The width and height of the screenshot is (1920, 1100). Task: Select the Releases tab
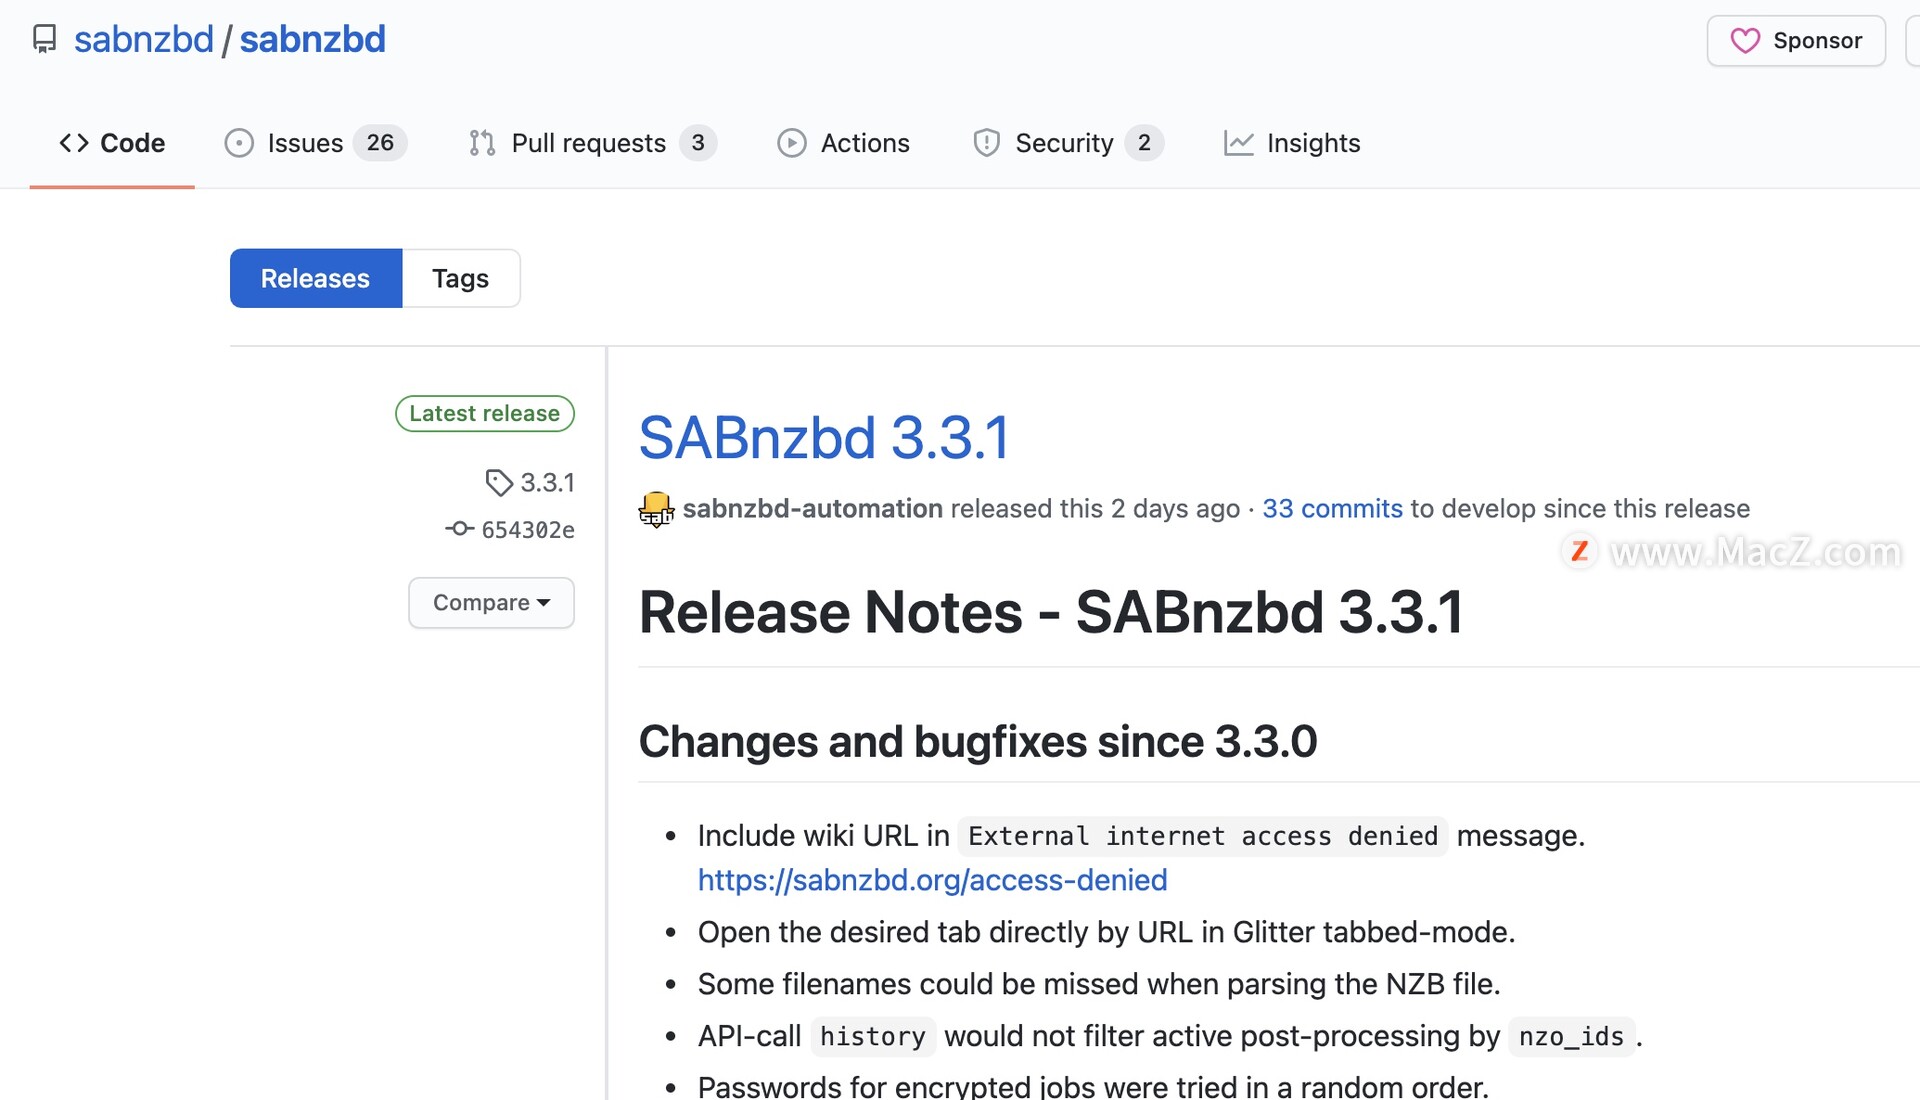pos(315,278)
